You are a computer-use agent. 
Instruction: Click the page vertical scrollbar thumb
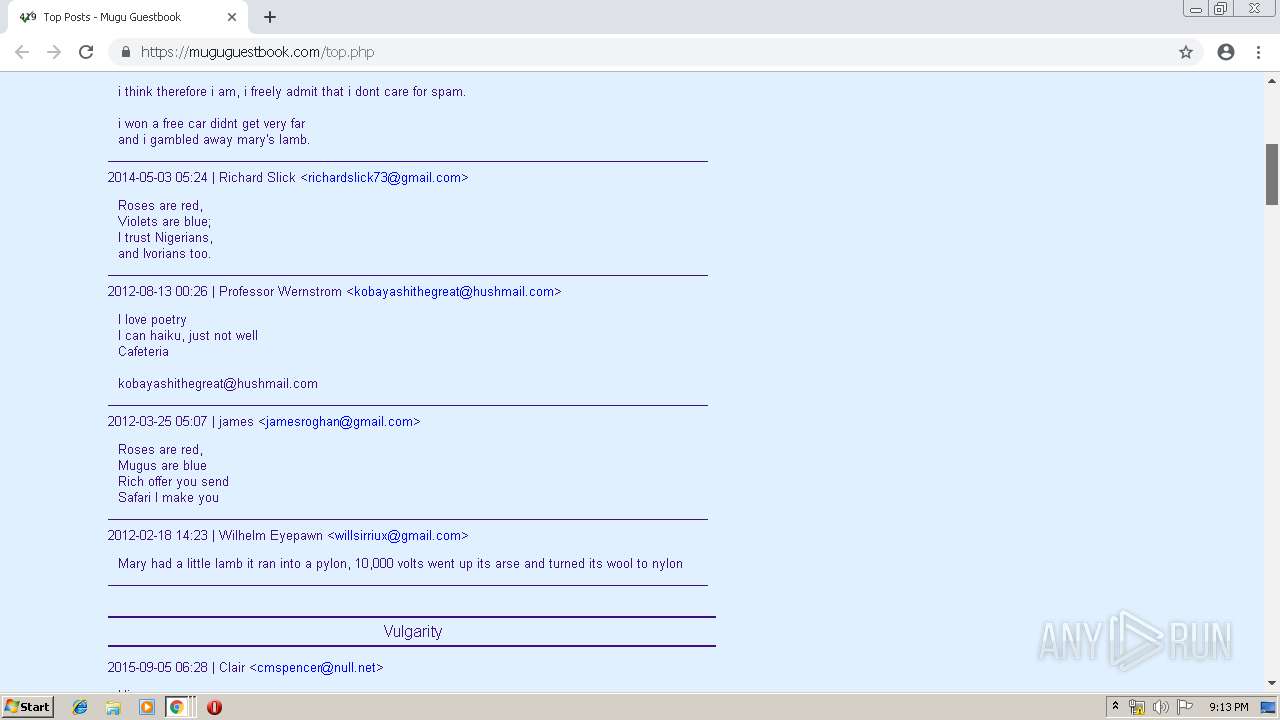(x=1272, y=174)
